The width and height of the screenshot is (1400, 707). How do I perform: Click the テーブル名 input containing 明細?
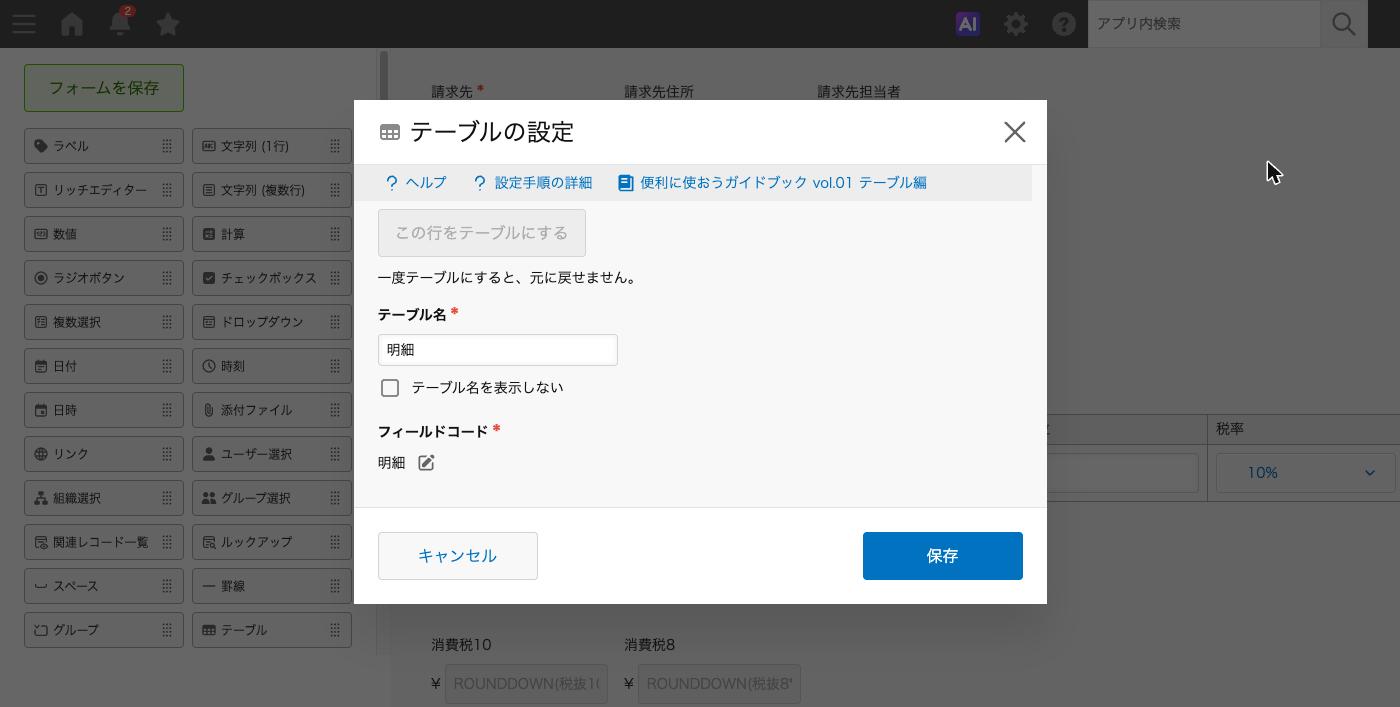tap(498, 350)
